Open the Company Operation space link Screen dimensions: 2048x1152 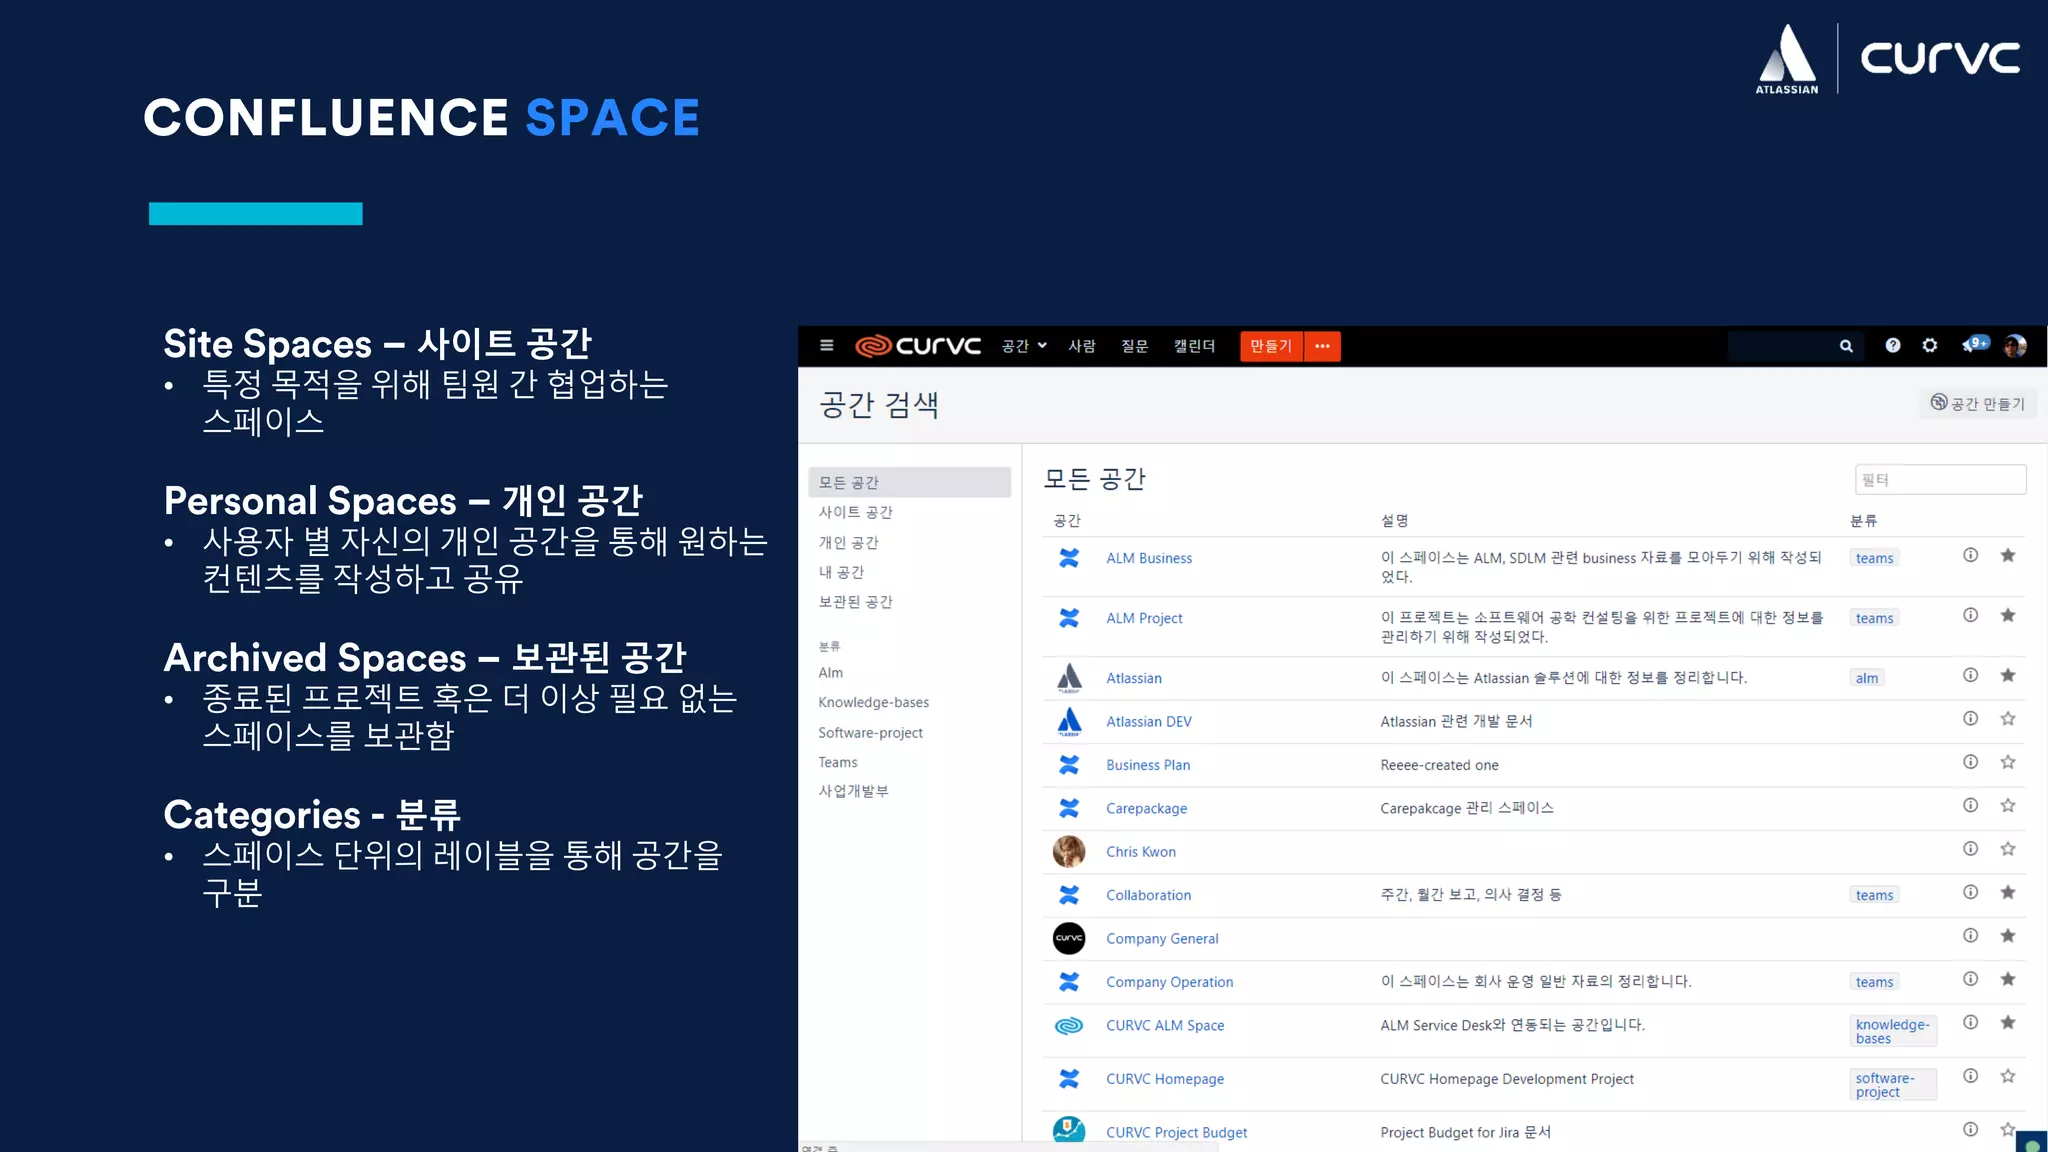[x=1169, y=982]
